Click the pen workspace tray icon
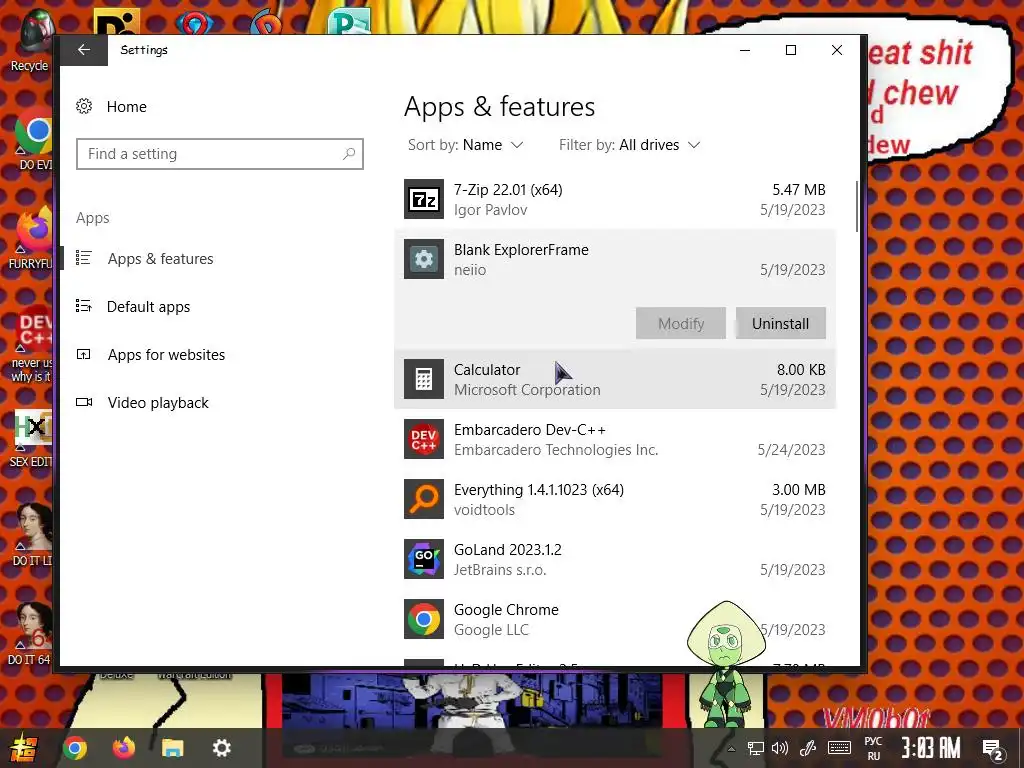The height and width of the screenshot is (768, 1024). tap(808, 748)
